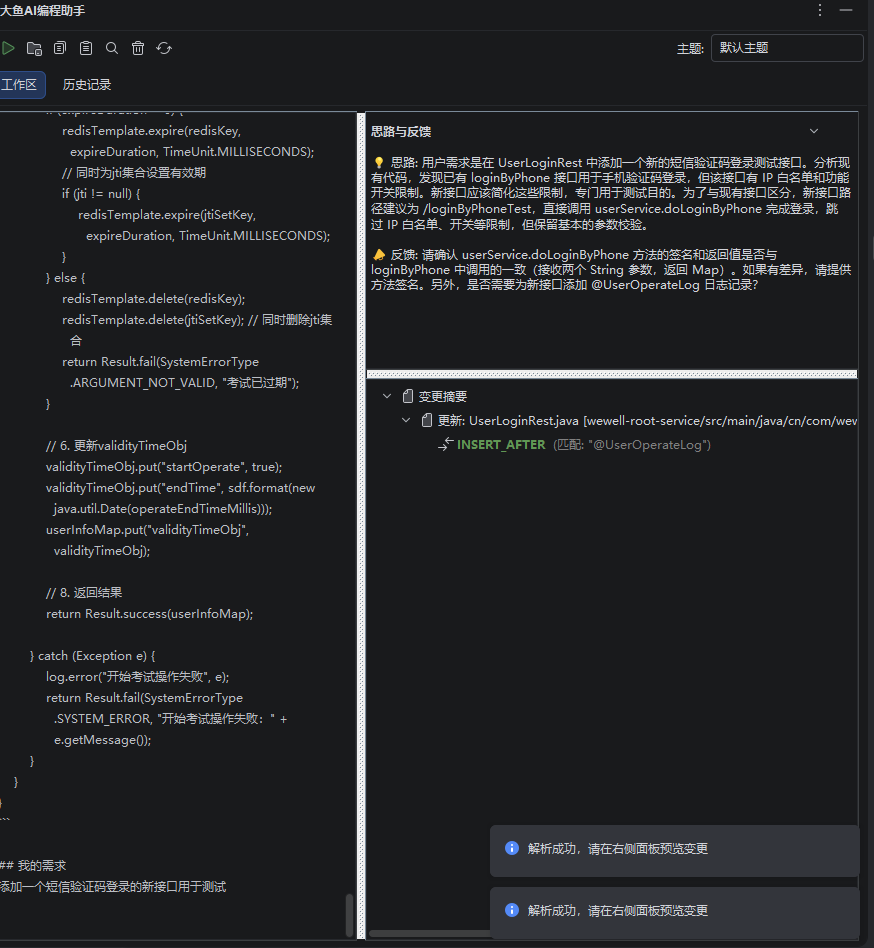
Task: Click the right panel horizontal scrollbar
Action: coord(430,933)
